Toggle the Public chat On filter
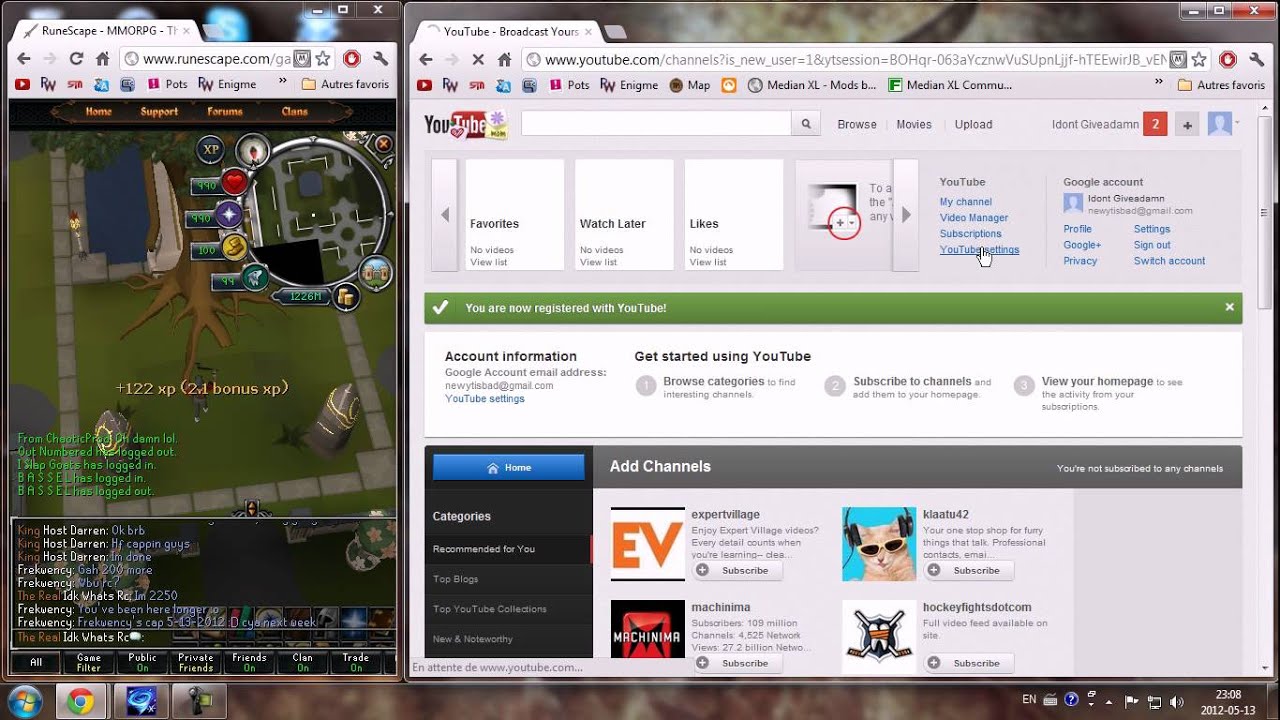Viewport: 1280px width, 720px height. [142, 662]
